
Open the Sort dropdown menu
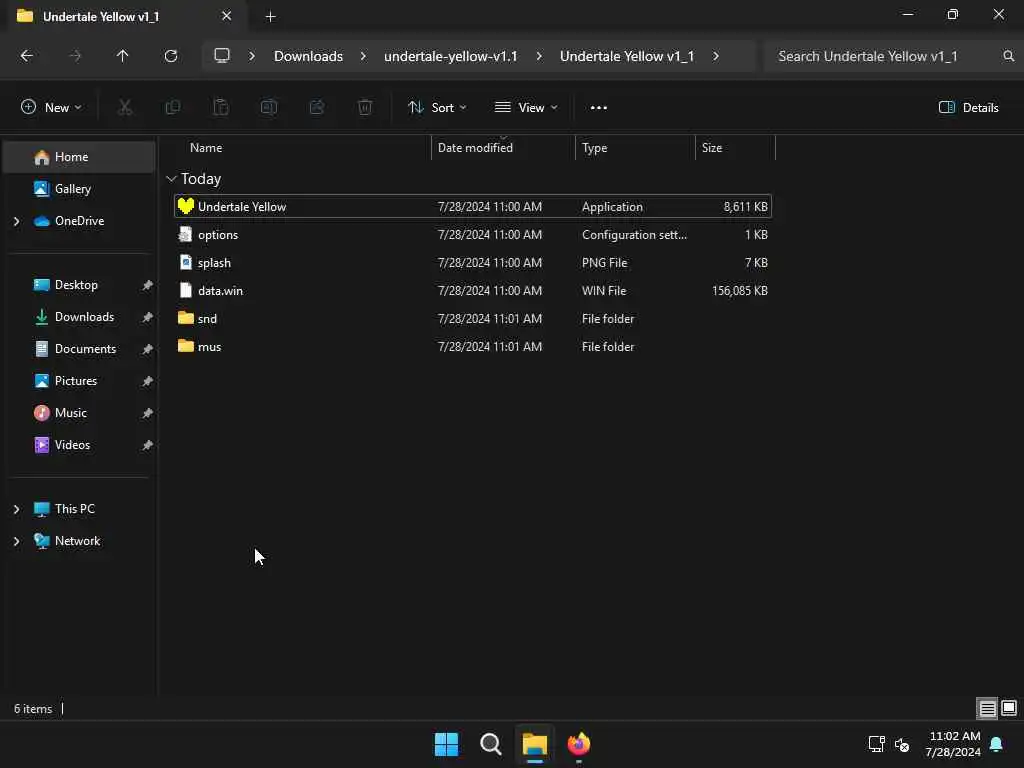437,108
